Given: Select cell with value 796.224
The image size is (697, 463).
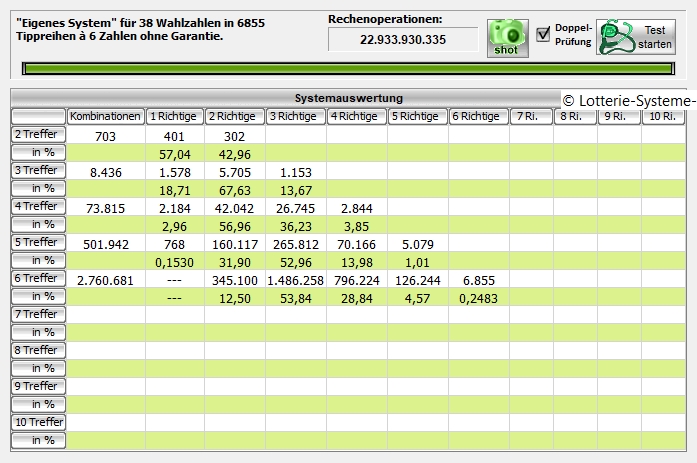Looking at the screenshot, I should pos(357,280).
